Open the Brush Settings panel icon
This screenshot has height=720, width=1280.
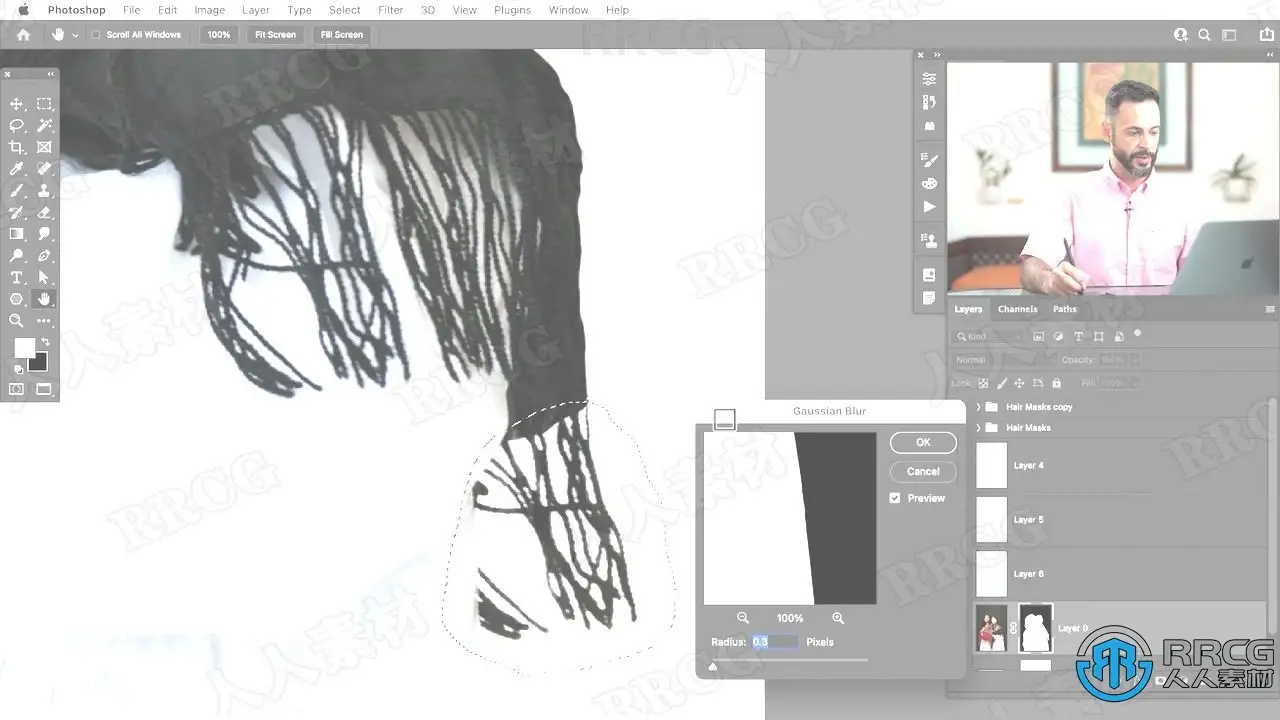(929, 160)
